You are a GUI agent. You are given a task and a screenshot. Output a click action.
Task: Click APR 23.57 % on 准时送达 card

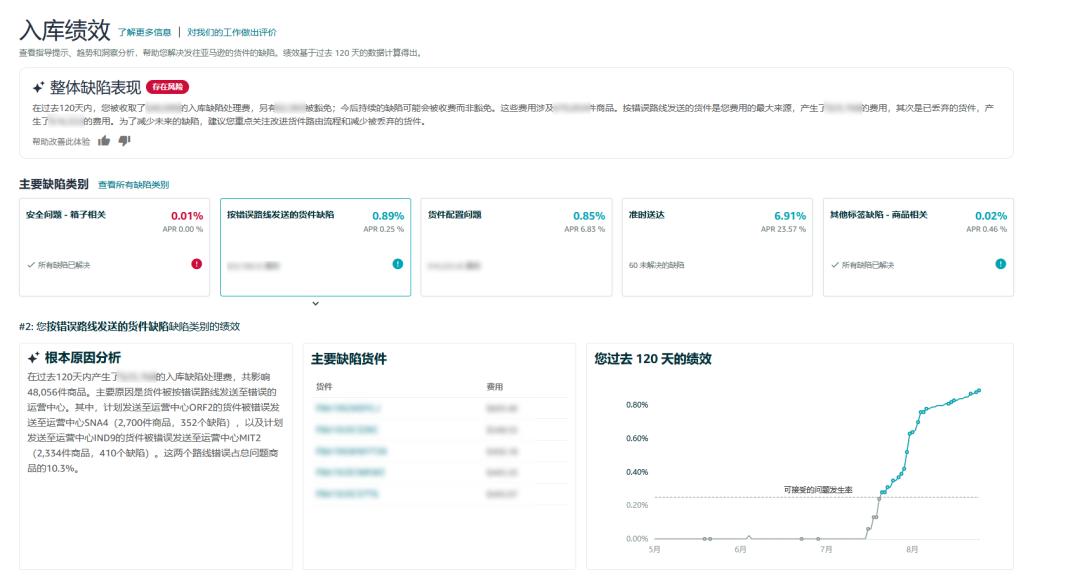[x=783, y=229]
